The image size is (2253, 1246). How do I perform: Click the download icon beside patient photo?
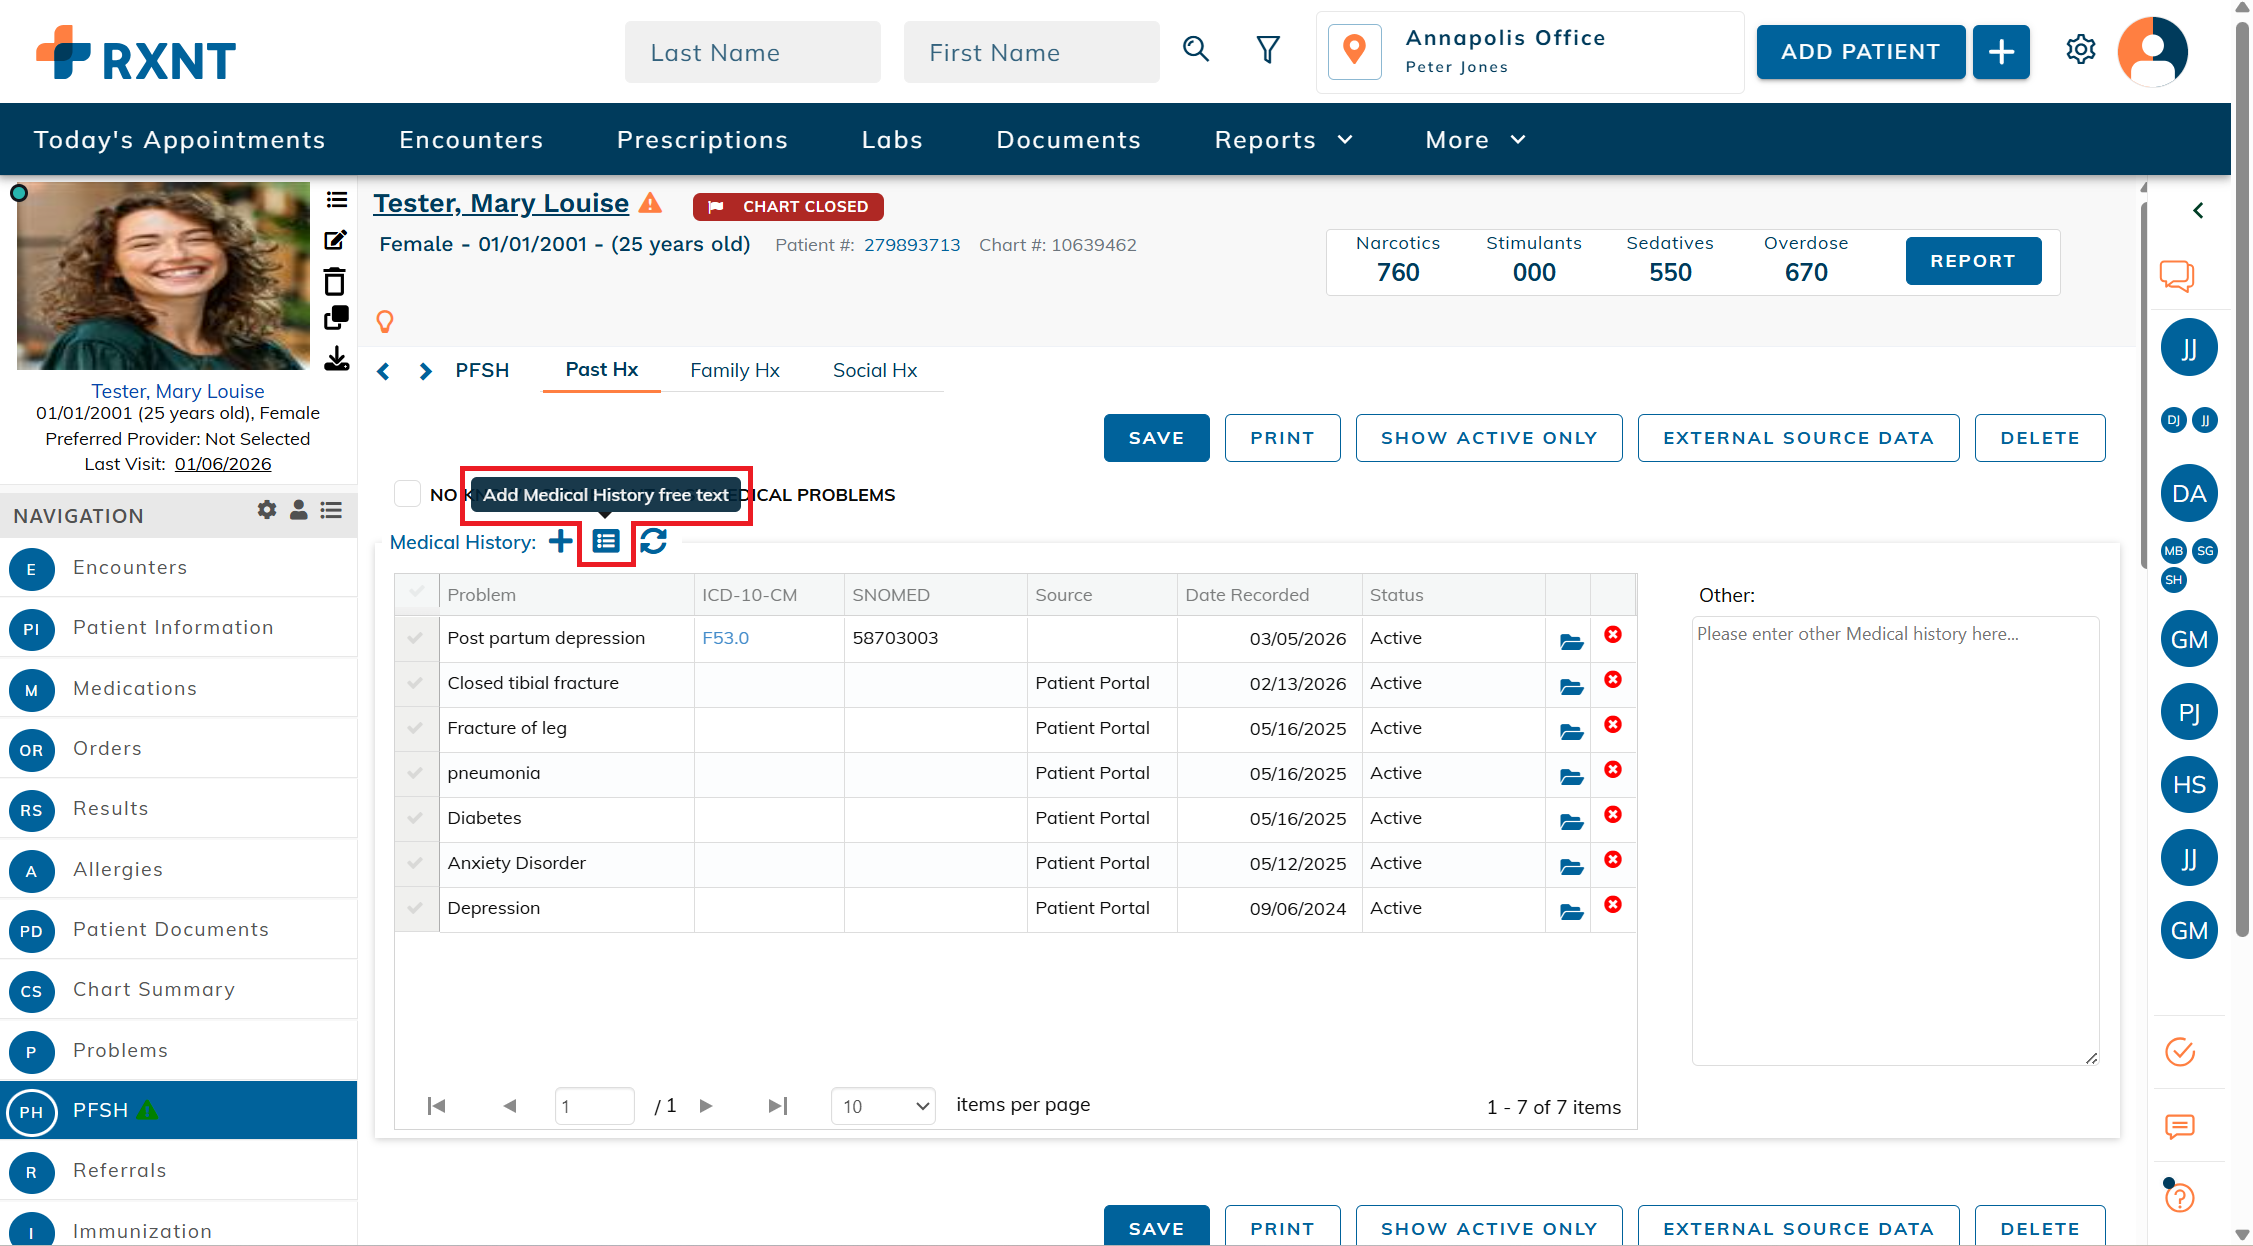336,359
